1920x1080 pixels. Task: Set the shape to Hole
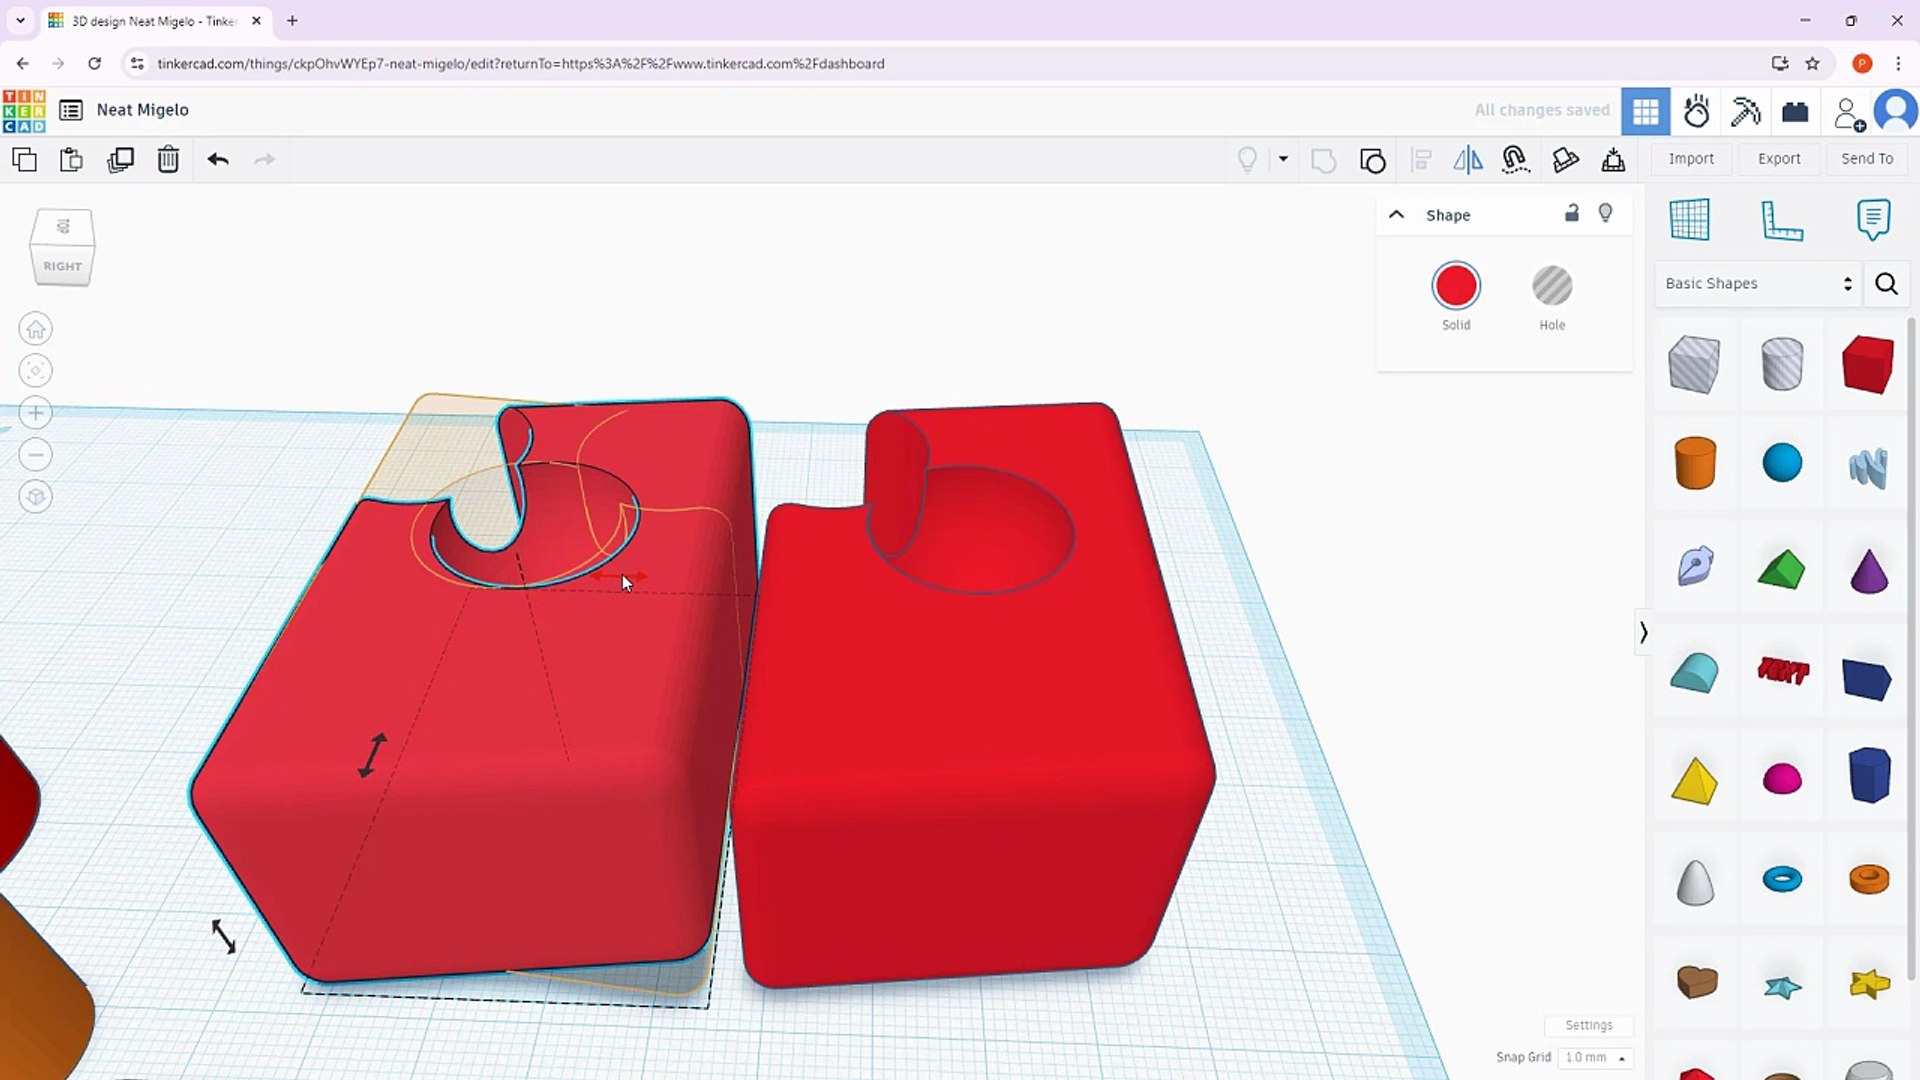pos(1552,287)
